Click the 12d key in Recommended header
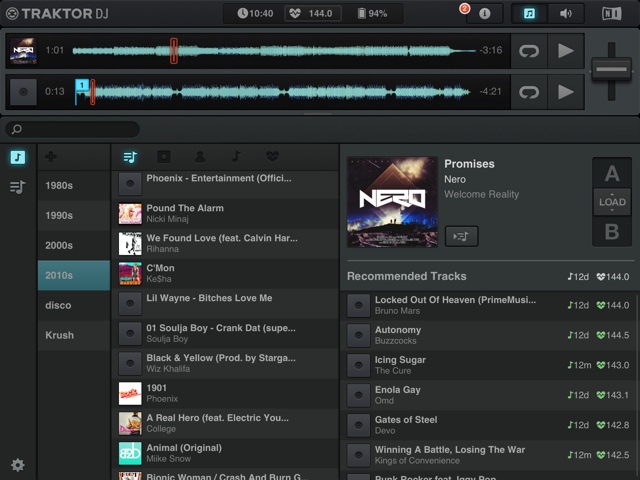This screenshot has width=640, height=480. (578, 277)
